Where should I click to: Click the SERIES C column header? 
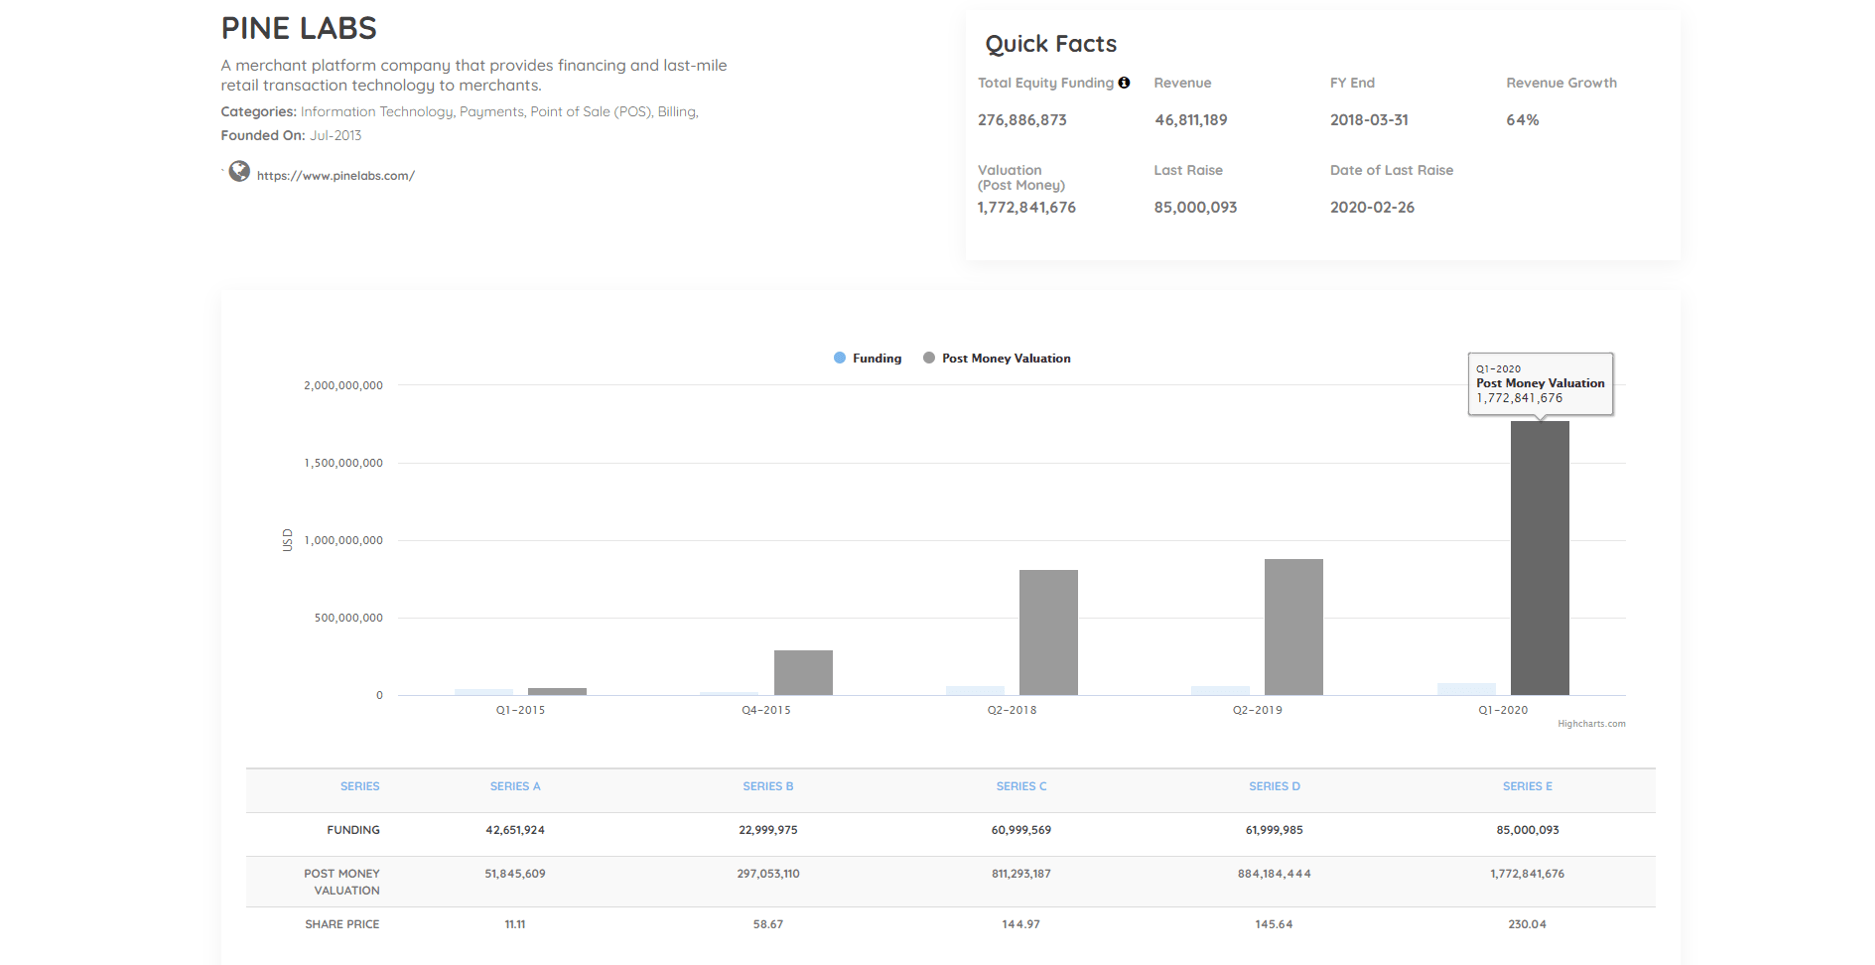pyautogui.click(x=1021, y=787)
